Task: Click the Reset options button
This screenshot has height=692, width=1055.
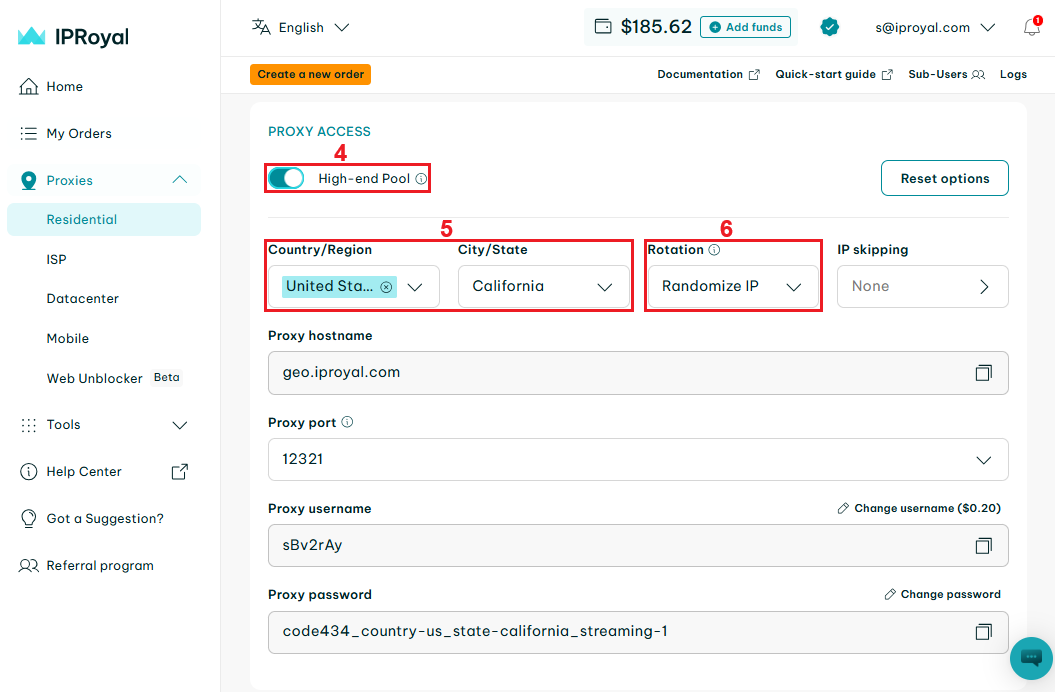Action: [x=944, y=178]
